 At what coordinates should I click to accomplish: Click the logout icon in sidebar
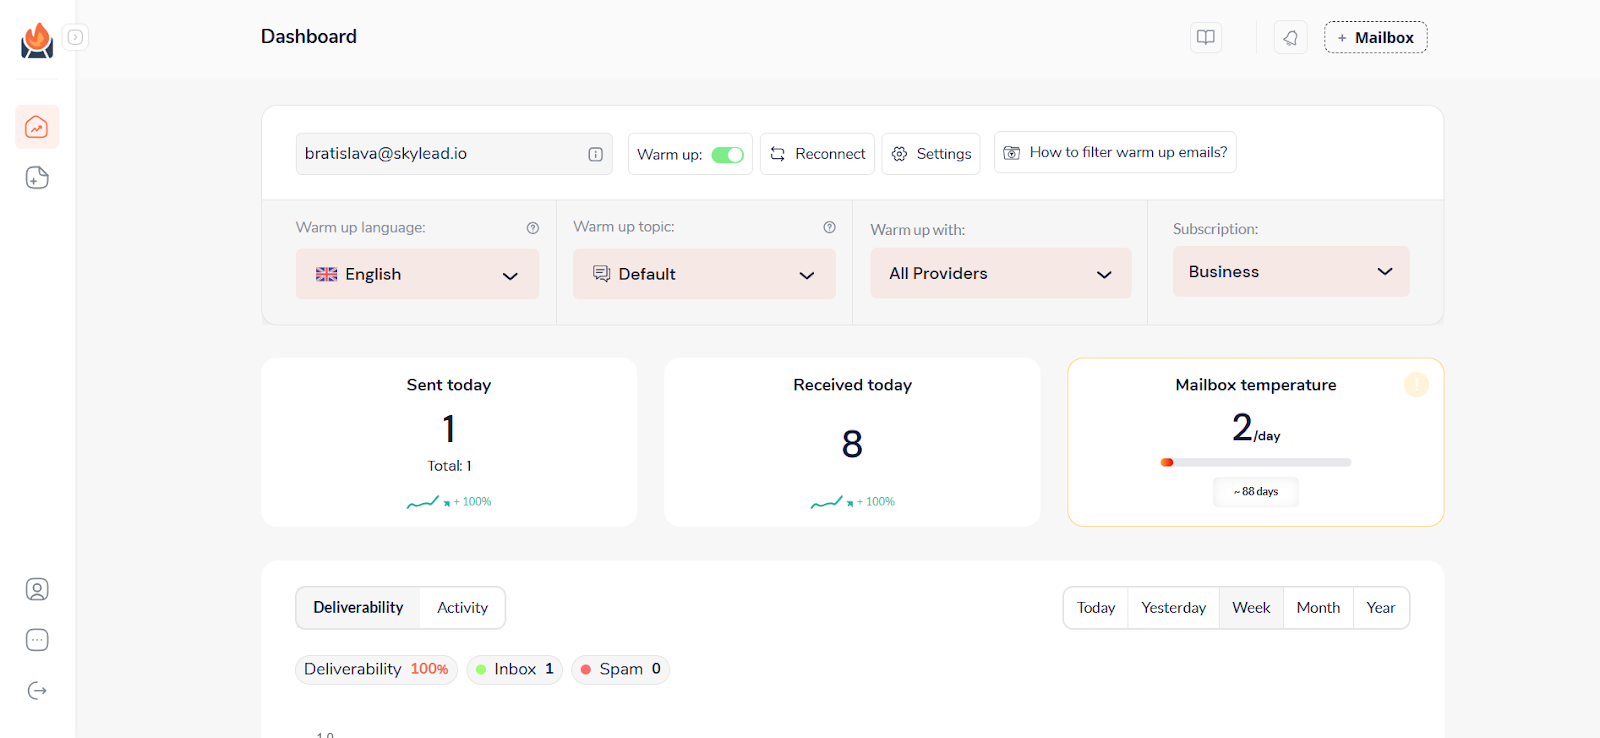(x=37, y=691)
